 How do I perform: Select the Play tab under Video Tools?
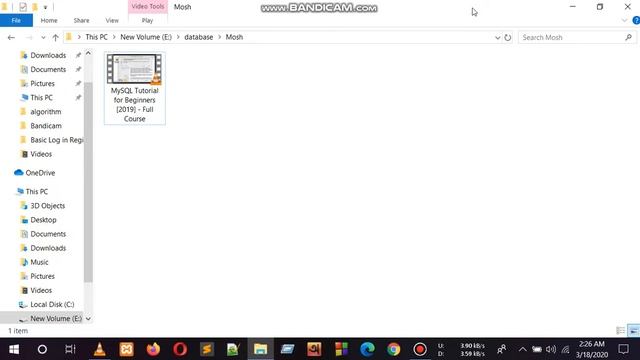(147, 20)
